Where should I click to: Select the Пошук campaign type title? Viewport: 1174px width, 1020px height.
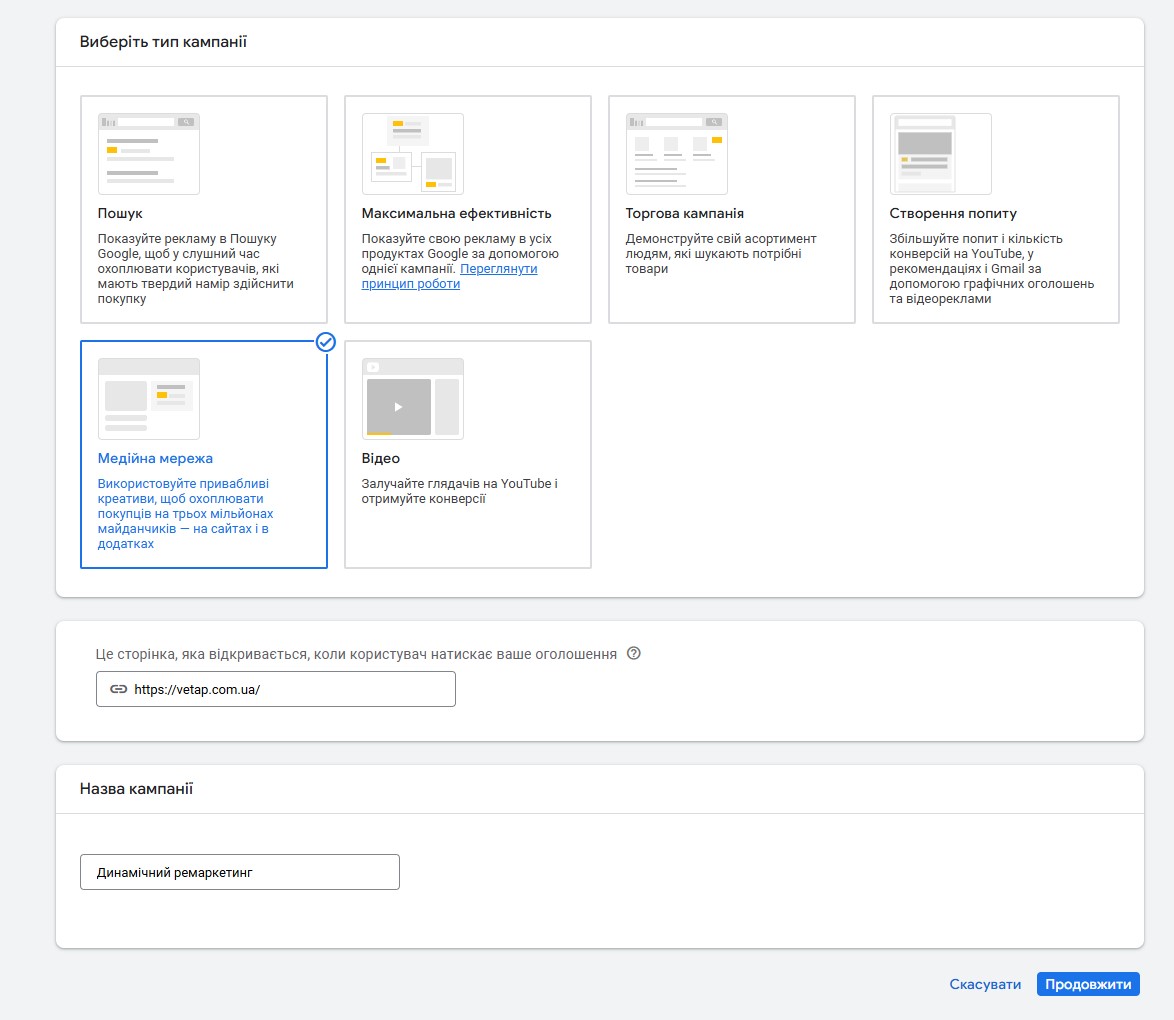click(120, 214)
